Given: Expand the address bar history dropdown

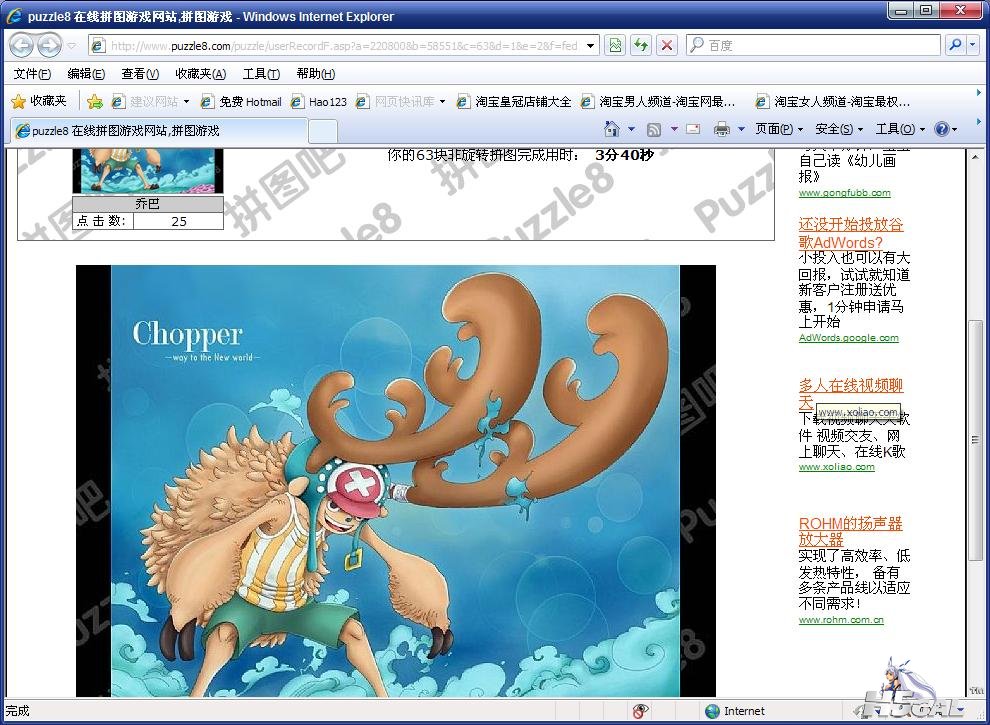Looking at the screenshot, I should click(591, 45).
